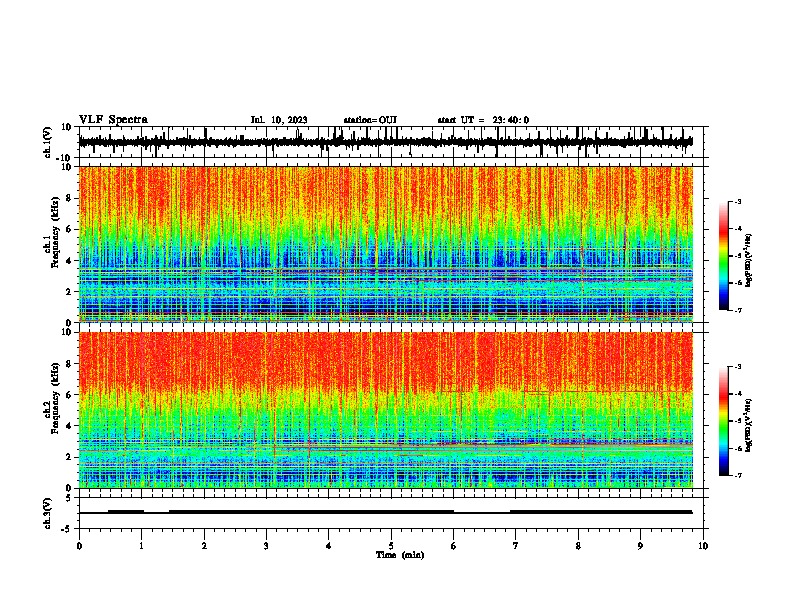Click the ch.1 'Frequency (kHz)' axis label
The height and width of the screenshot is (612, 792).
(55, 233)
